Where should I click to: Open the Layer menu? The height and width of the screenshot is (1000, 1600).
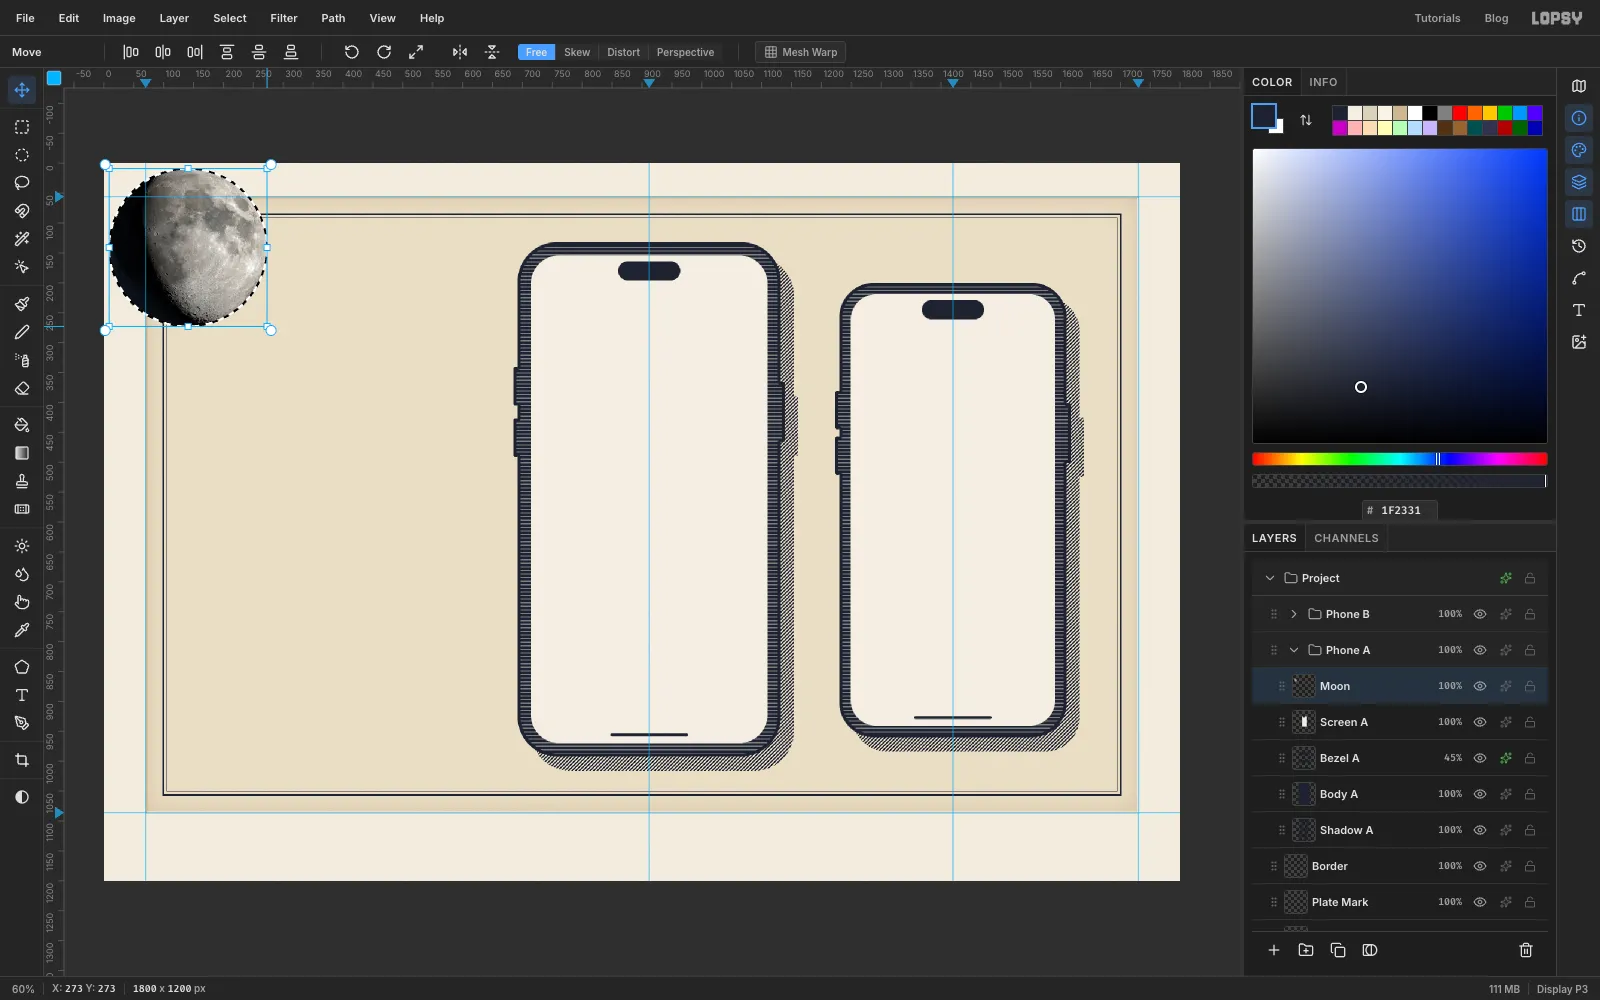click(x=174, y=18)
